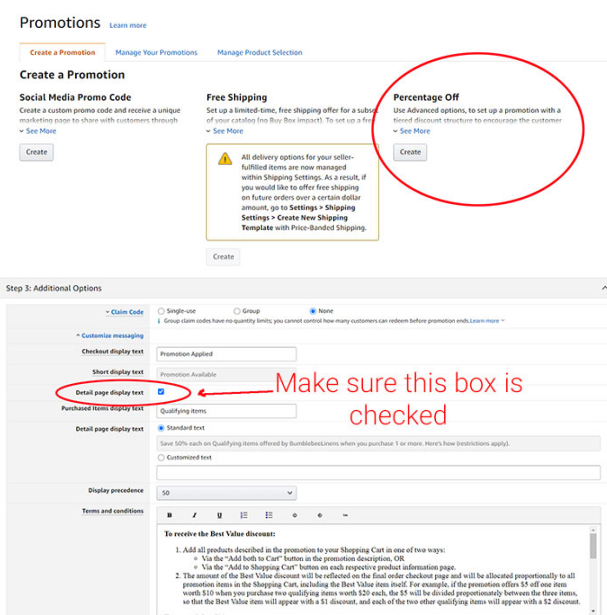Click the 'Short display text' label
This screenshot has width=607, height=615.
118,372
